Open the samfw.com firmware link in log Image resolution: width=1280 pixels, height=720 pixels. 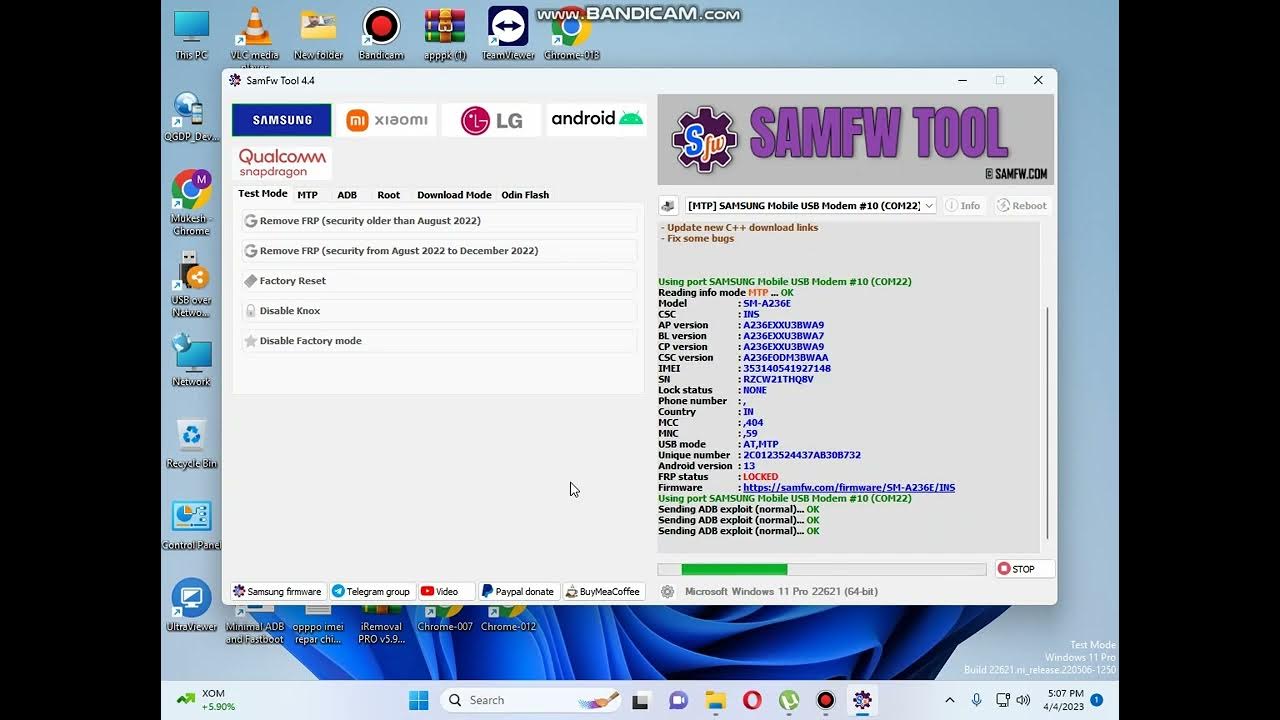[849, 488]
